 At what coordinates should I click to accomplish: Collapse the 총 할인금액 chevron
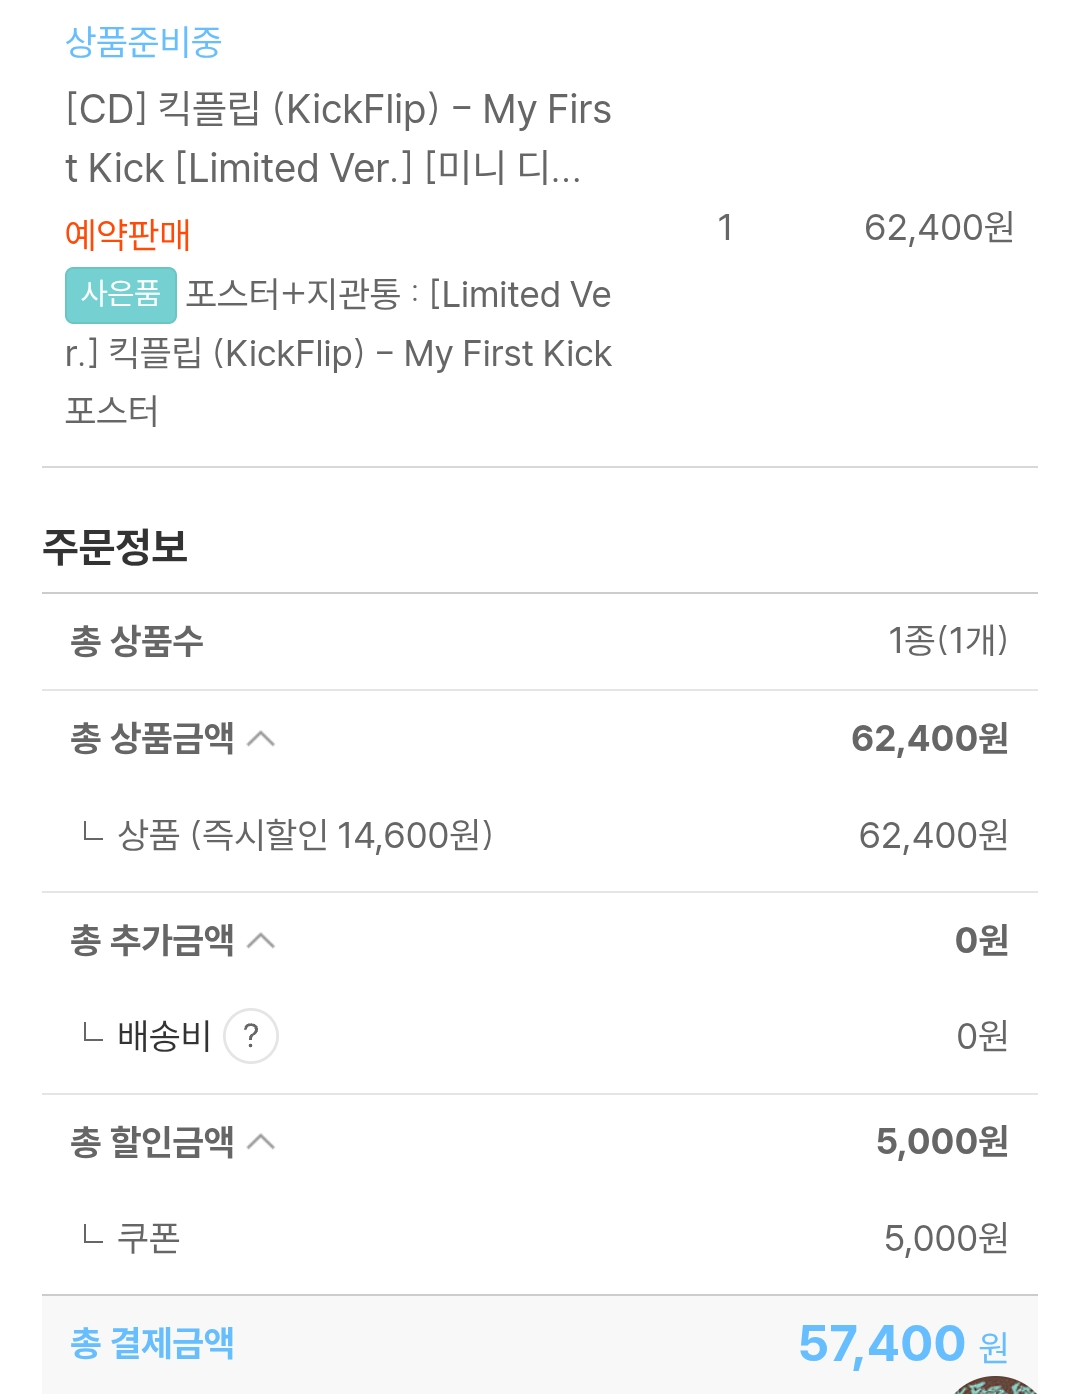[261, 1142]
